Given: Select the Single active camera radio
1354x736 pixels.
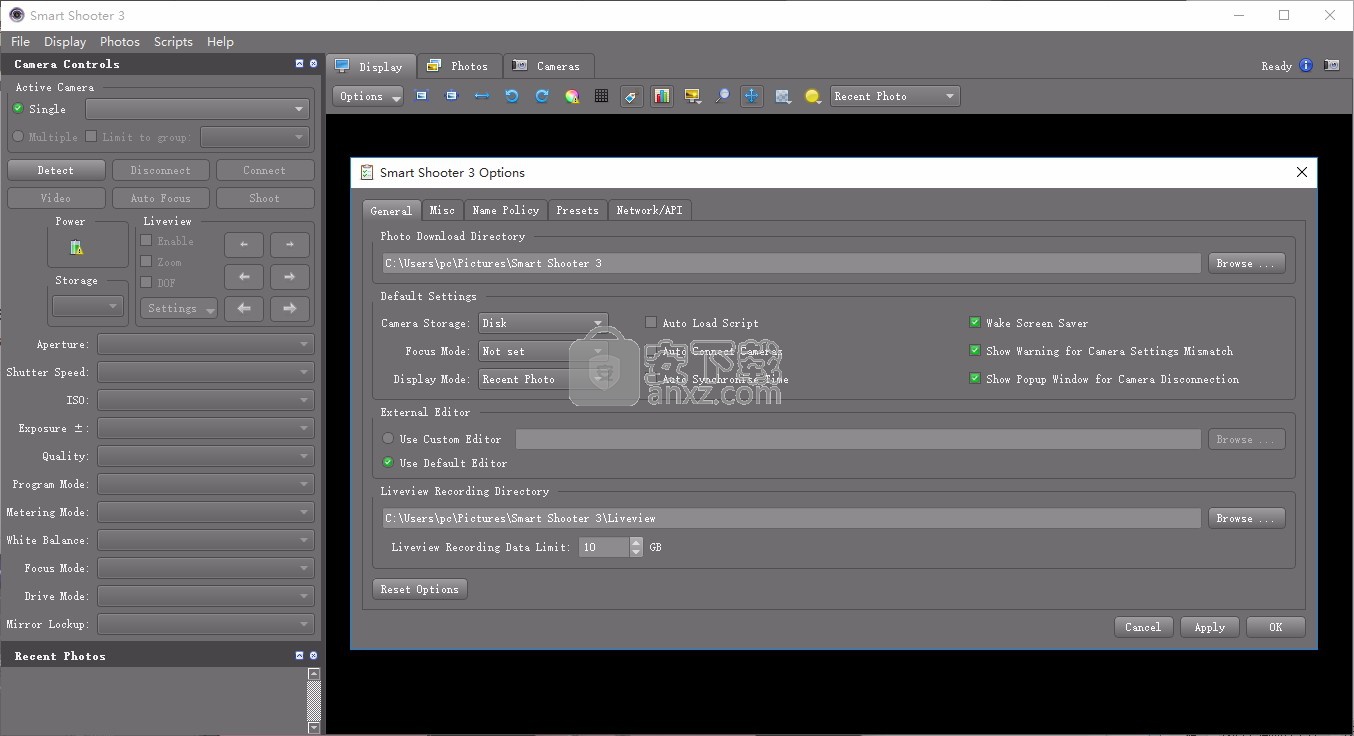Looking at the screenshot, I should coord(18,109).
